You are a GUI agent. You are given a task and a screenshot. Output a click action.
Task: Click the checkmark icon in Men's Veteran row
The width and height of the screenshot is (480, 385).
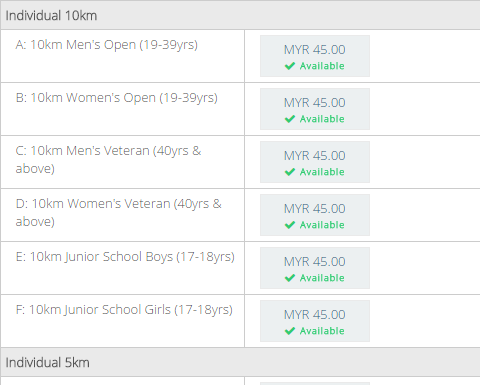[290, 172]
